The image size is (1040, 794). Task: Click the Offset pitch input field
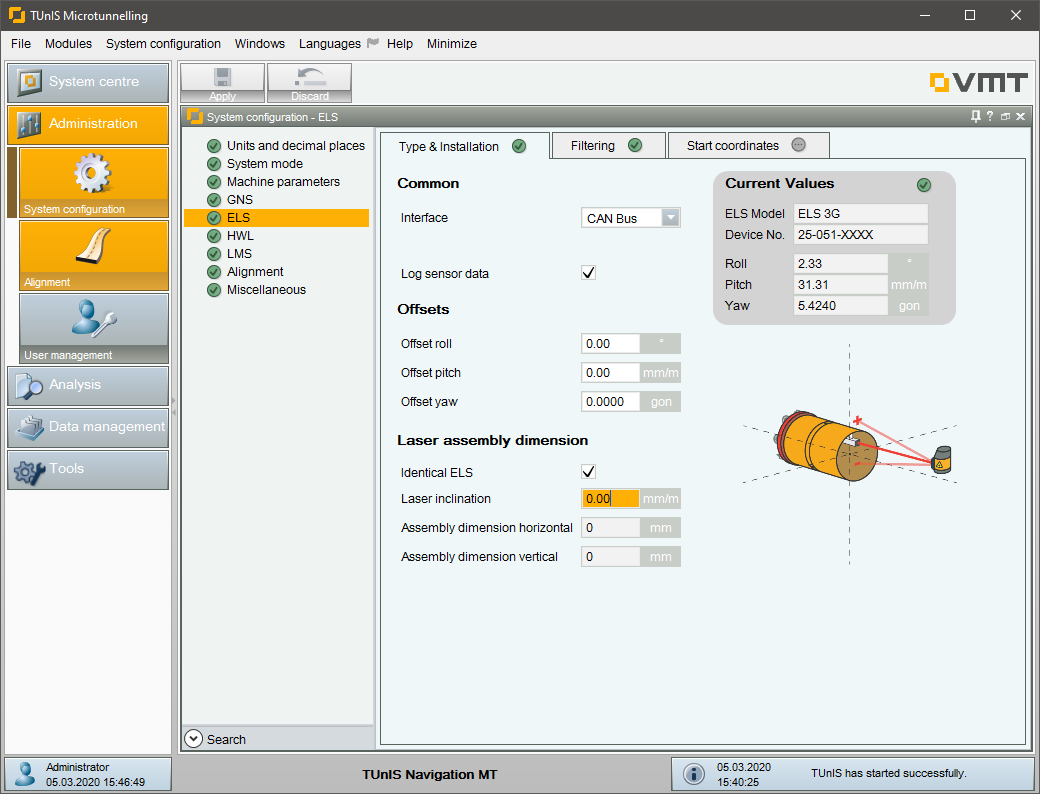point(610,373)
